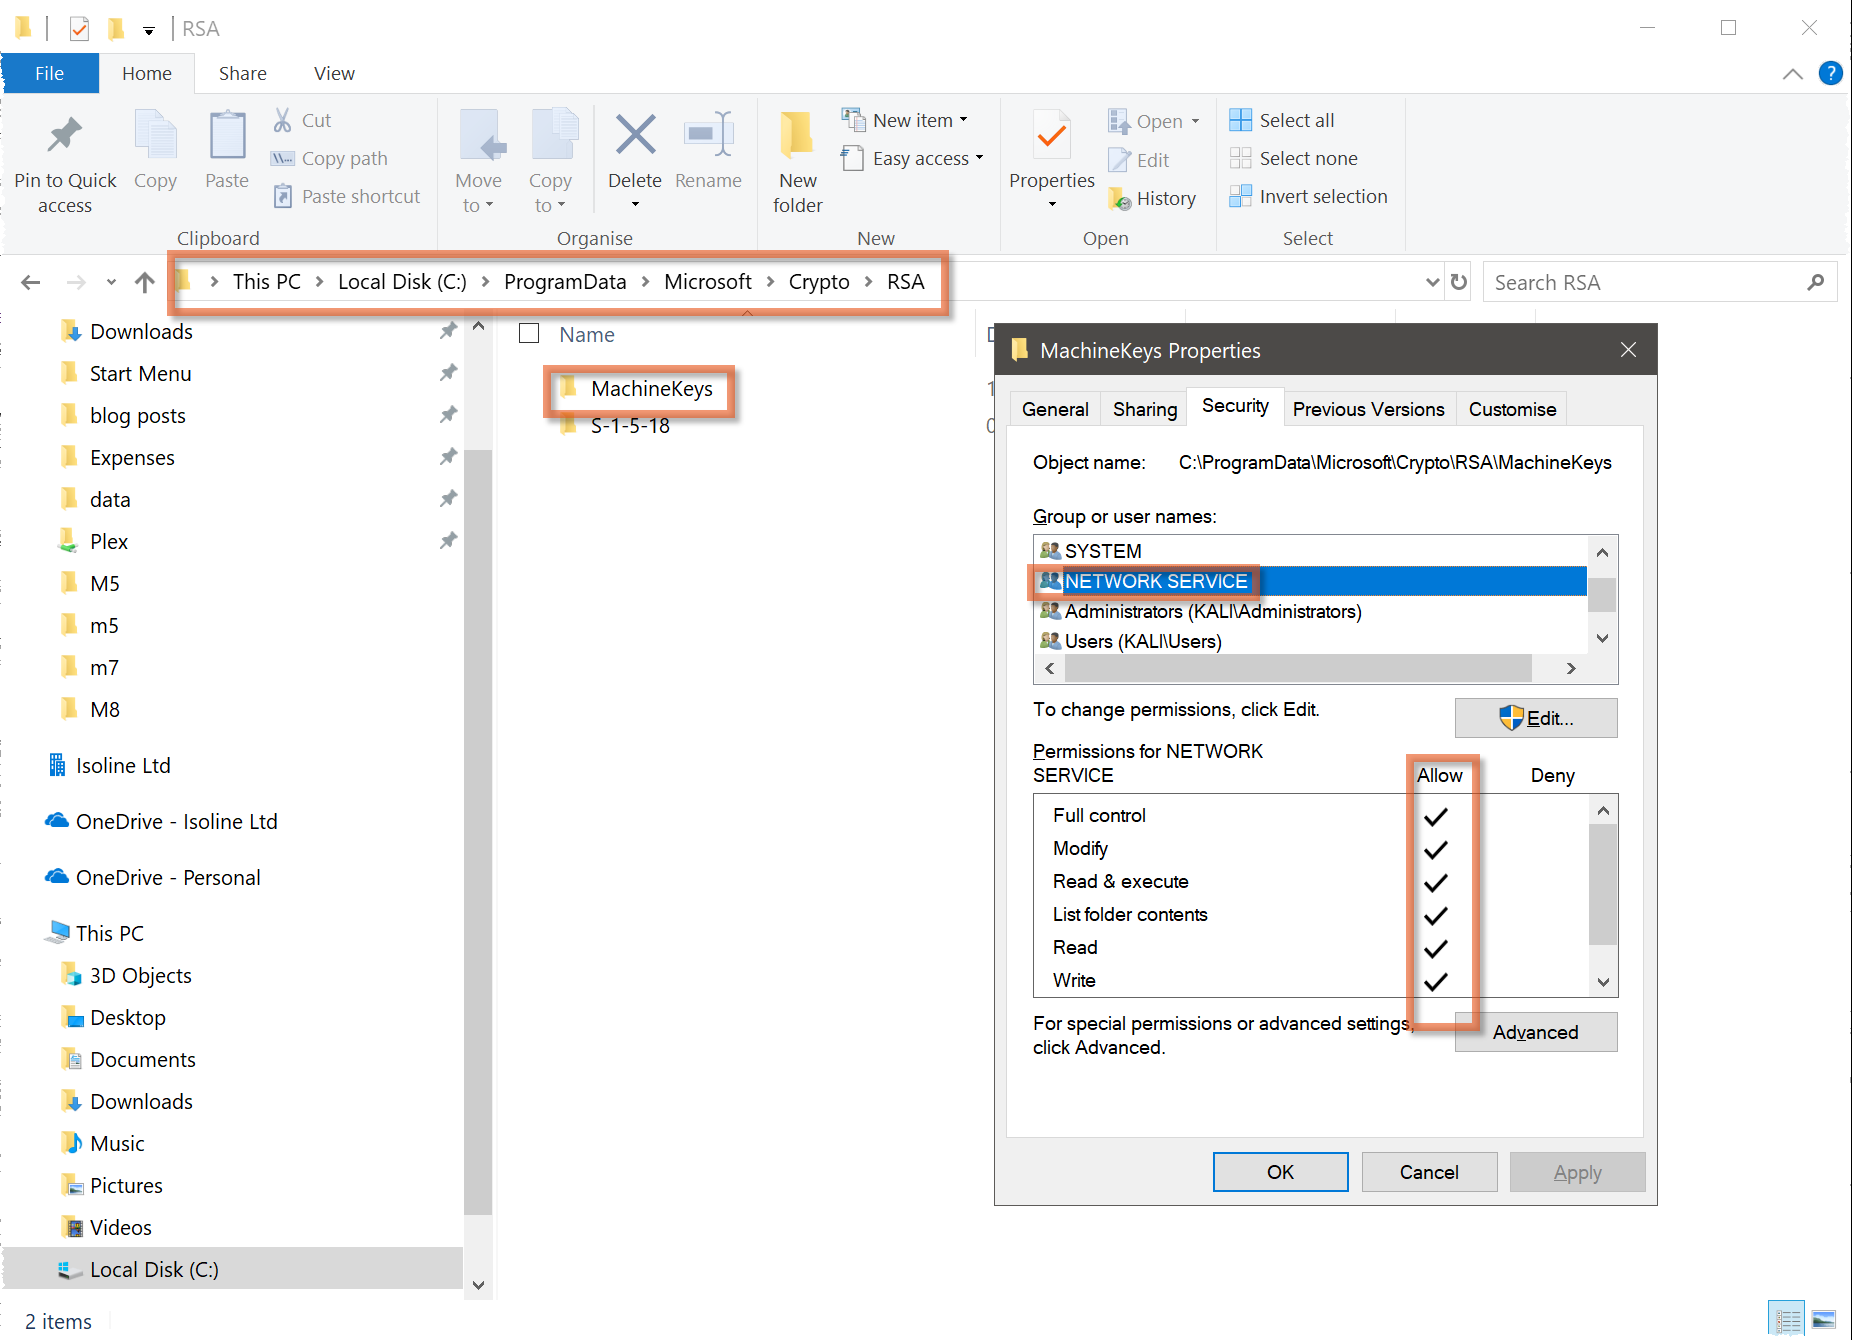This screenshot has width=1852, height=1340.
Task: Open the Move to menu
Action: 478,161
